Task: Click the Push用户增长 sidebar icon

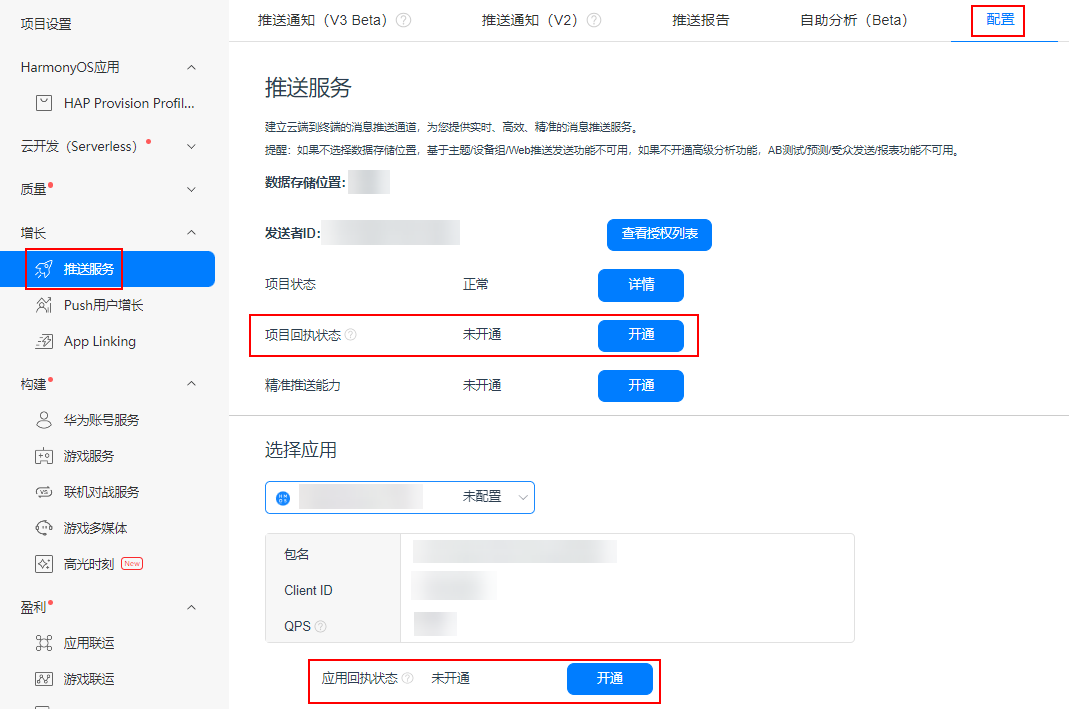Action: coord(44,305)
